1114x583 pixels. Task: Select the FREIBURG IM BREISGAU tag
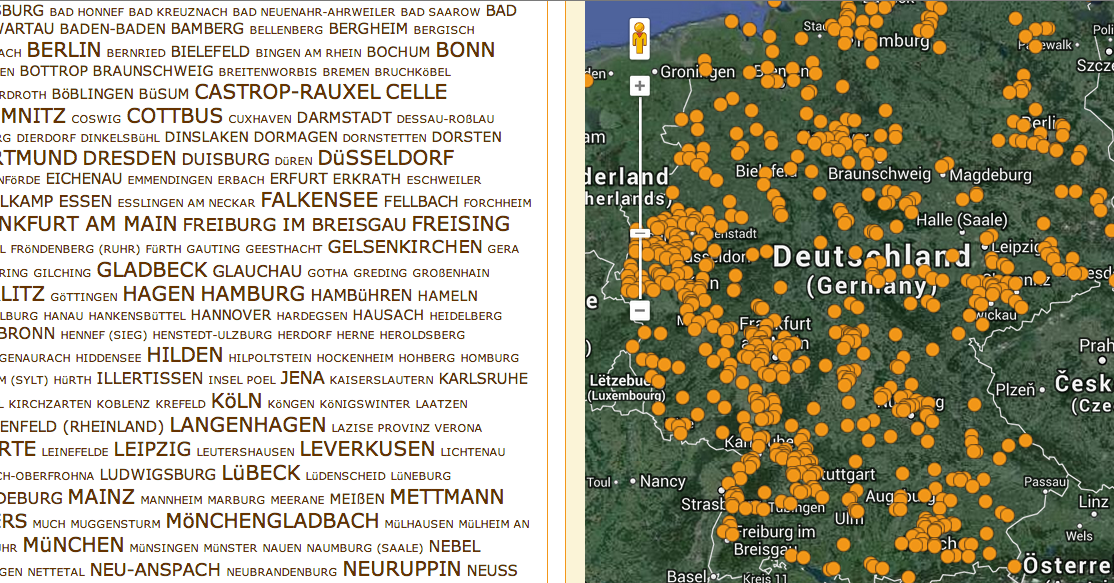[295, 225]
